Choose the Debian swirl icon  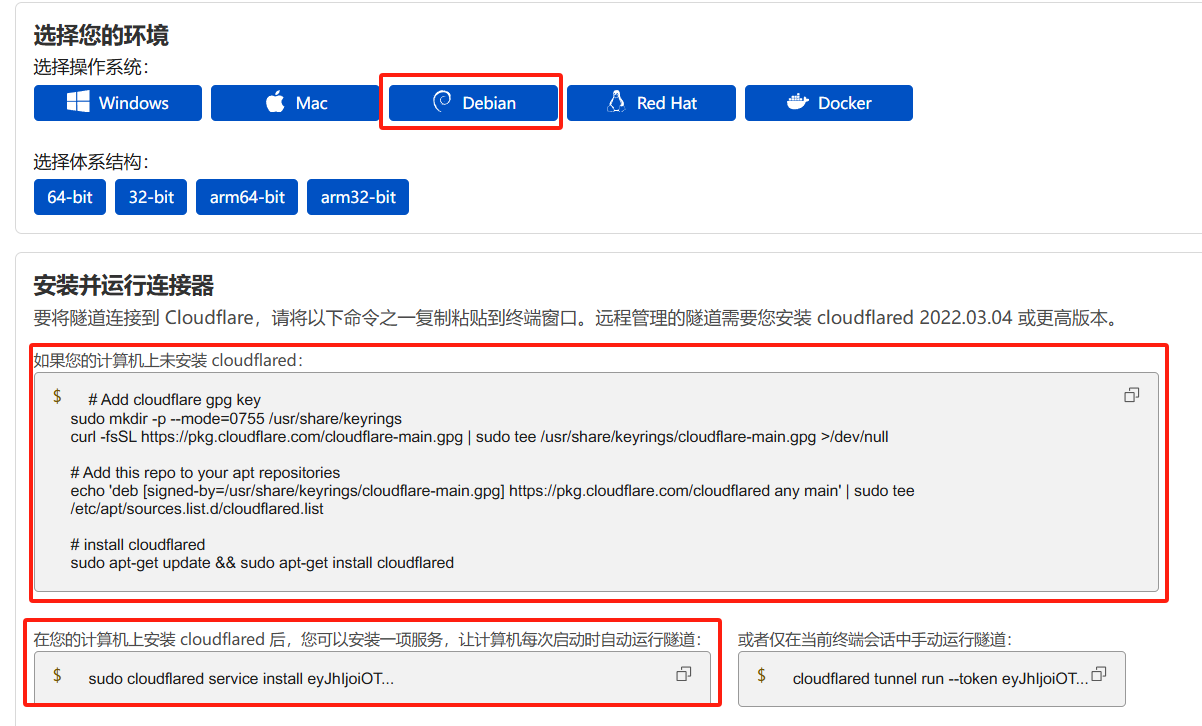coord(441,103)
